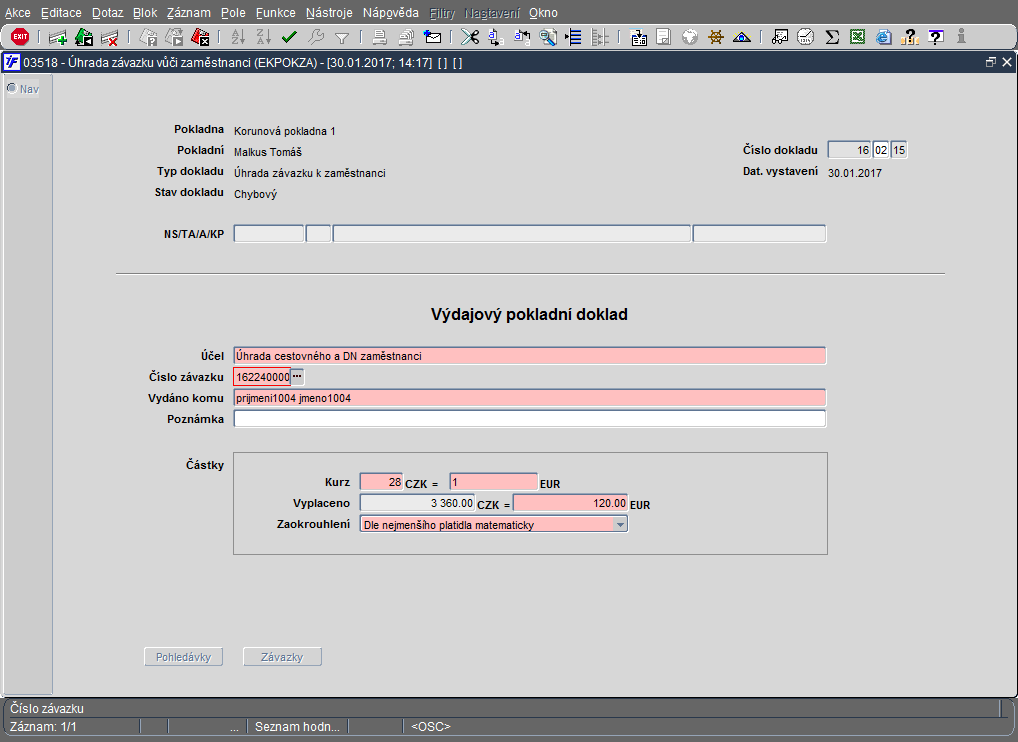Click the Vyplaceno CZK field 3 360.00

[x=417, y=503]
